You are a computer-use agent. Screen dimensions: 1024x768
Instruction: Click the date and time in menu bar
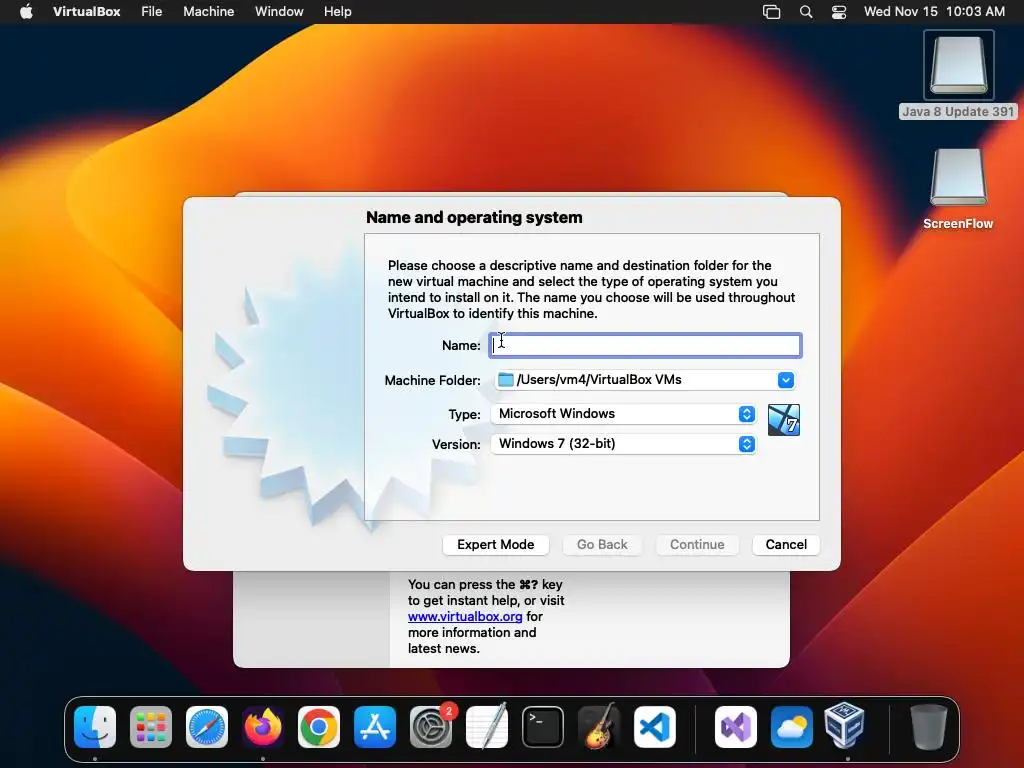934,12
